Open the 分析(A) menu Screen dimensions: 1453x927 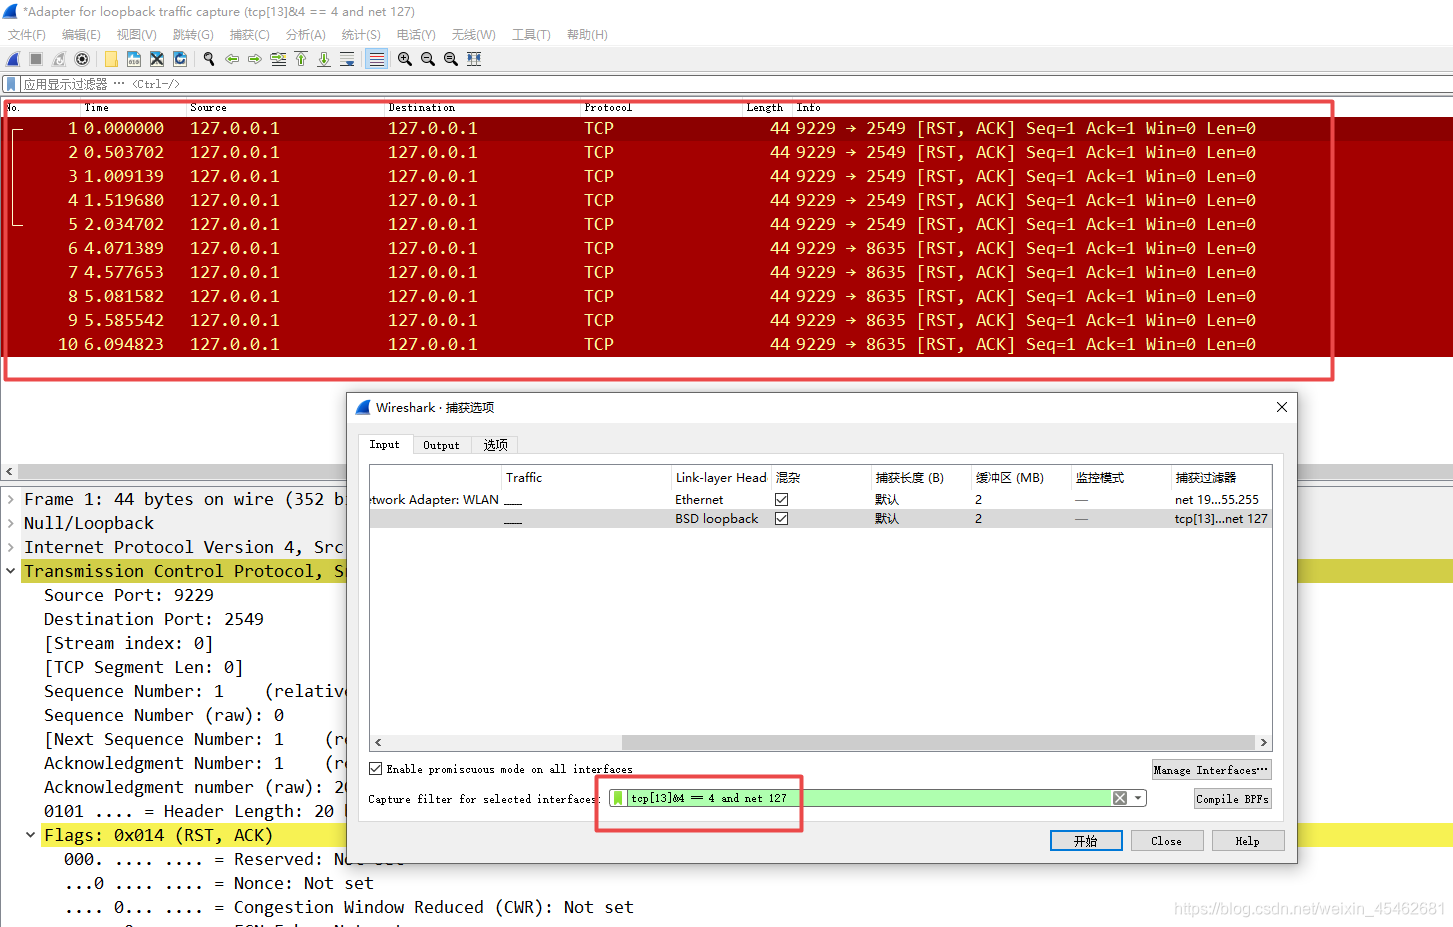pyautogui.click(x=305, y=34)
